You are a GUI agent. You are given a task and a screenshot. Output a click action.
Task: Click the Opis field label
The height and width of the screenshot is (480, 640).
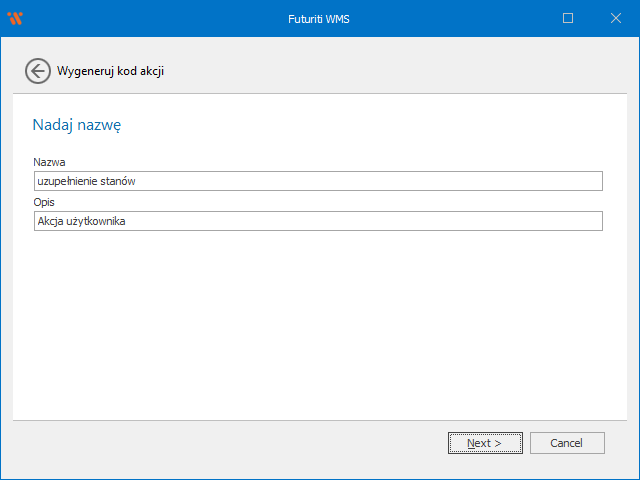(43, 201)
